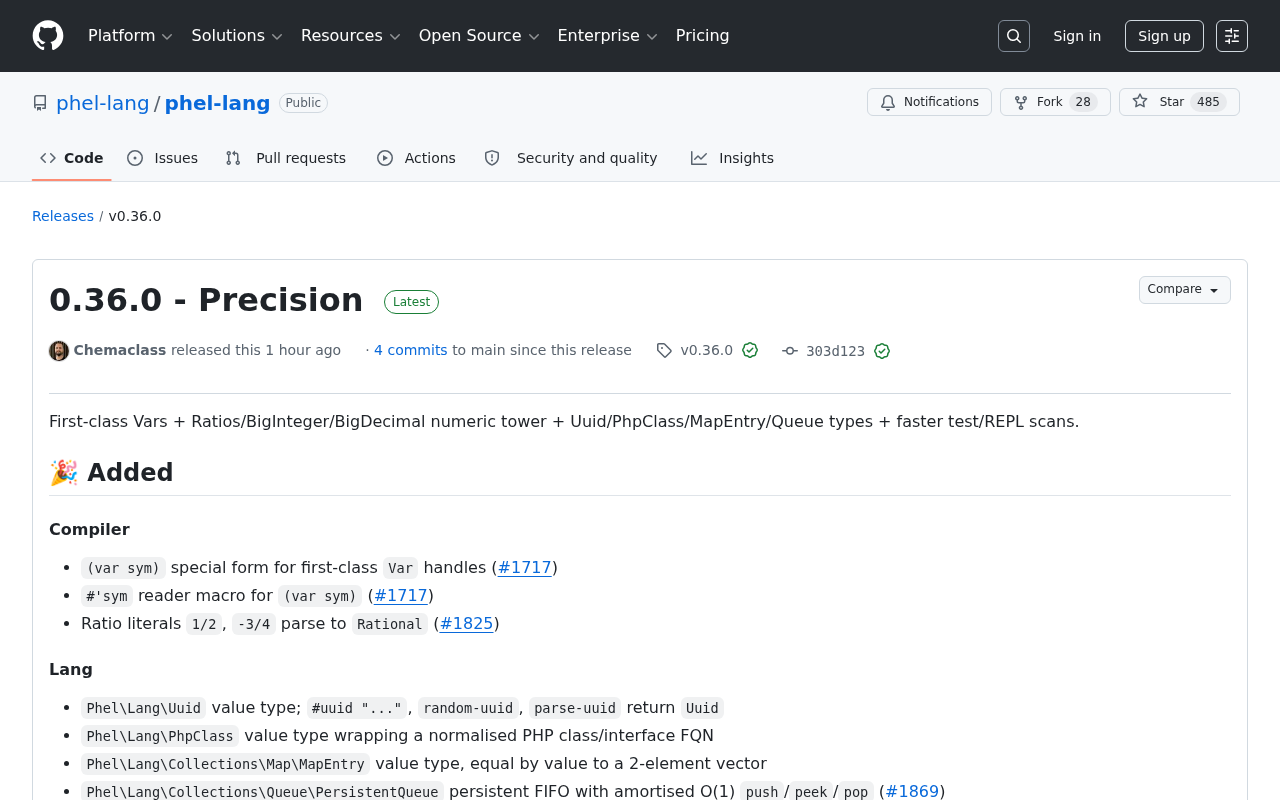Screen dimensions: 1280x800
Task: Click the Public visibility label
Action: pos(303,103)
